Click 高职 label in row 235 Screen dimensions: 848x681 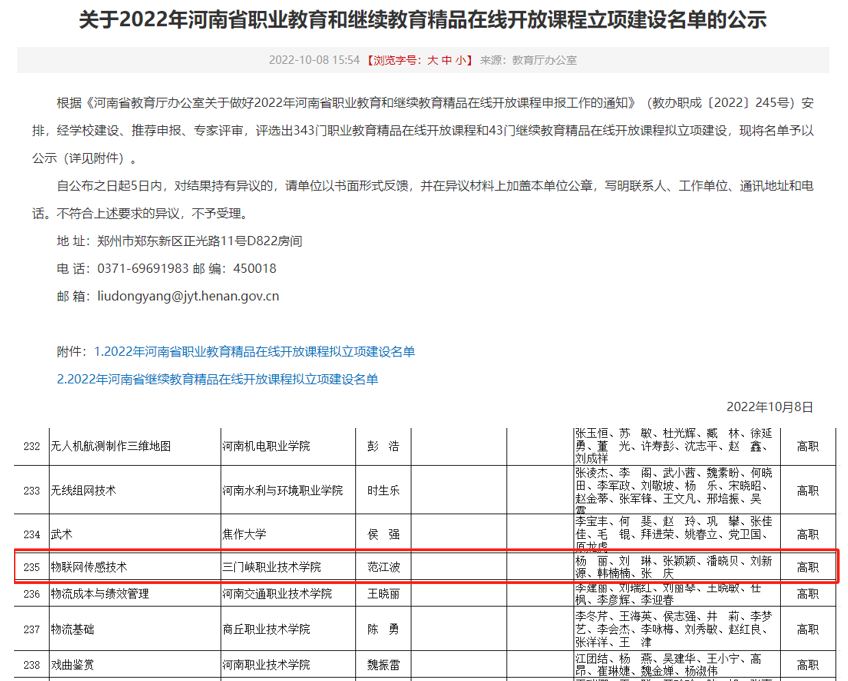pos(807,566)
